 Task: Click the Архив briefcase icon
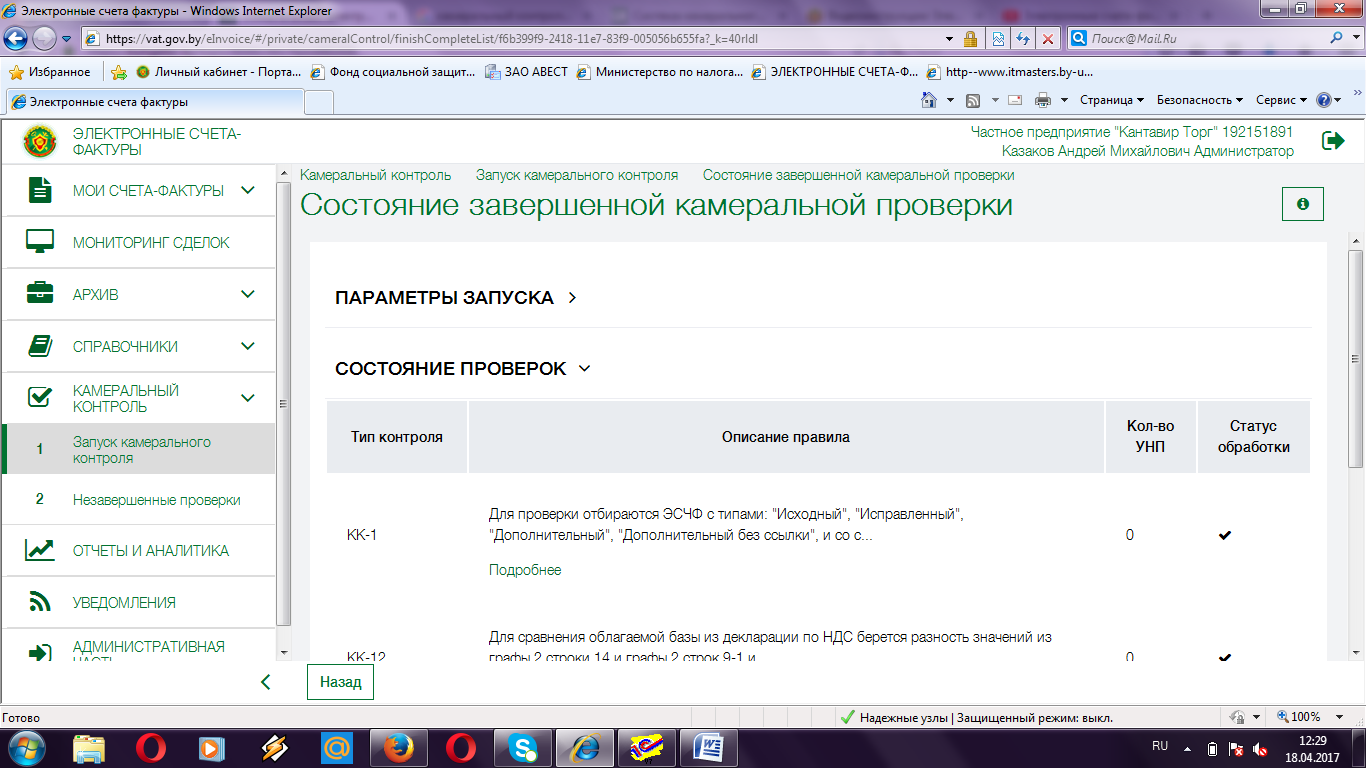[x=40, y=294]
